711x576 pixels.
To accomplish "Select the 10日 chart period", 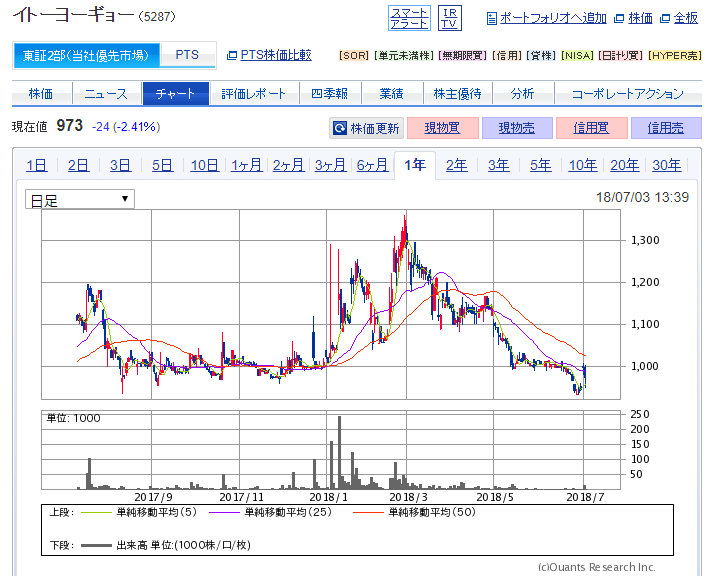I will point(205,165).
